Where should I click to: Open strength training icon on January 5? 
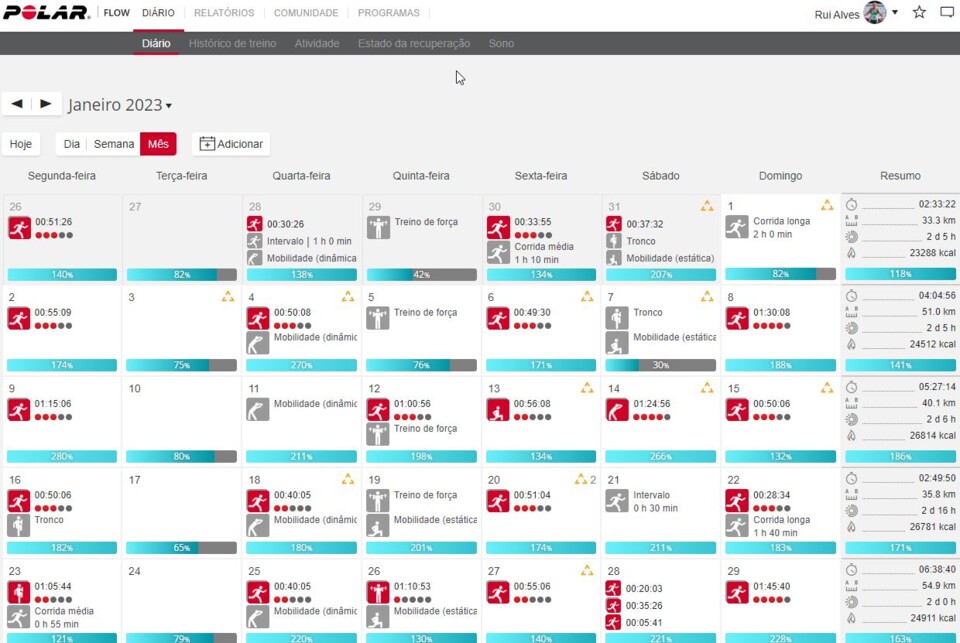point(378,318)
